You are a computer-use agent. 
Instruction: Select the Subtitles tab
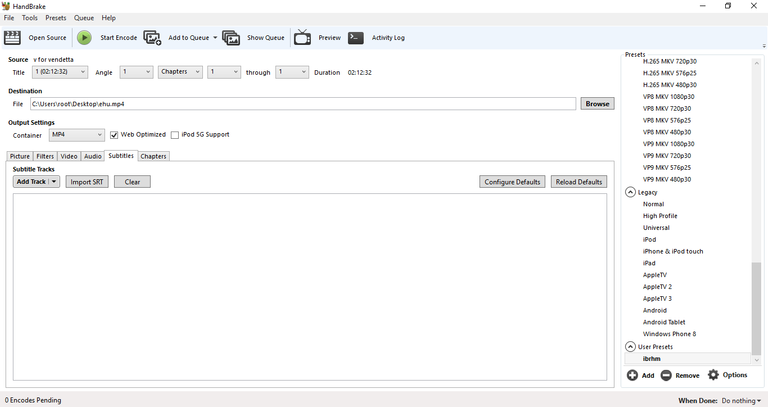[x=121, y=156]
